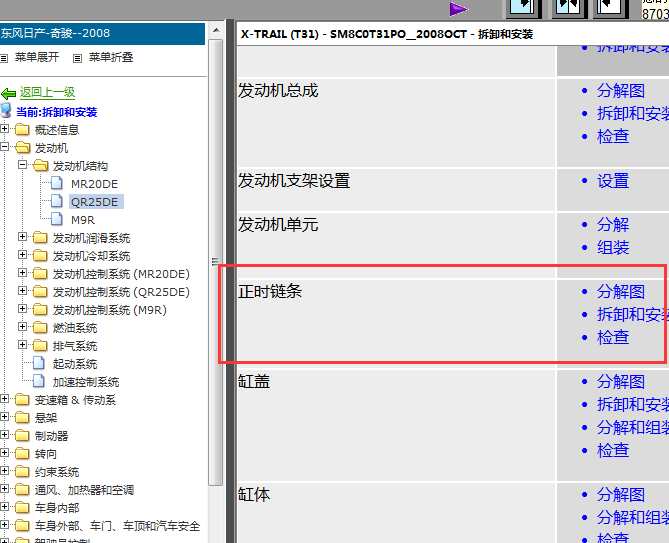The width and height of the screenshot is (669, 543).
Task: Open 发动机单元 组装 link
Action: pos(613,247)
